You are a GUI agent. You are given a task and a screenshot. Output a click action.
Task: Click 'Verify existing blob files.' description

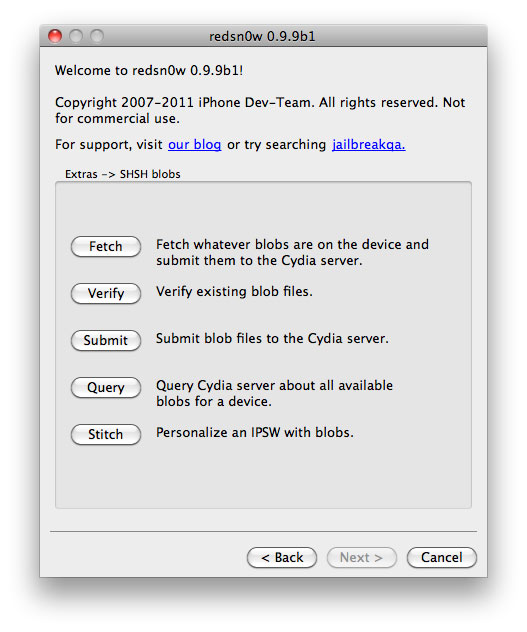(x=234, y=291)
